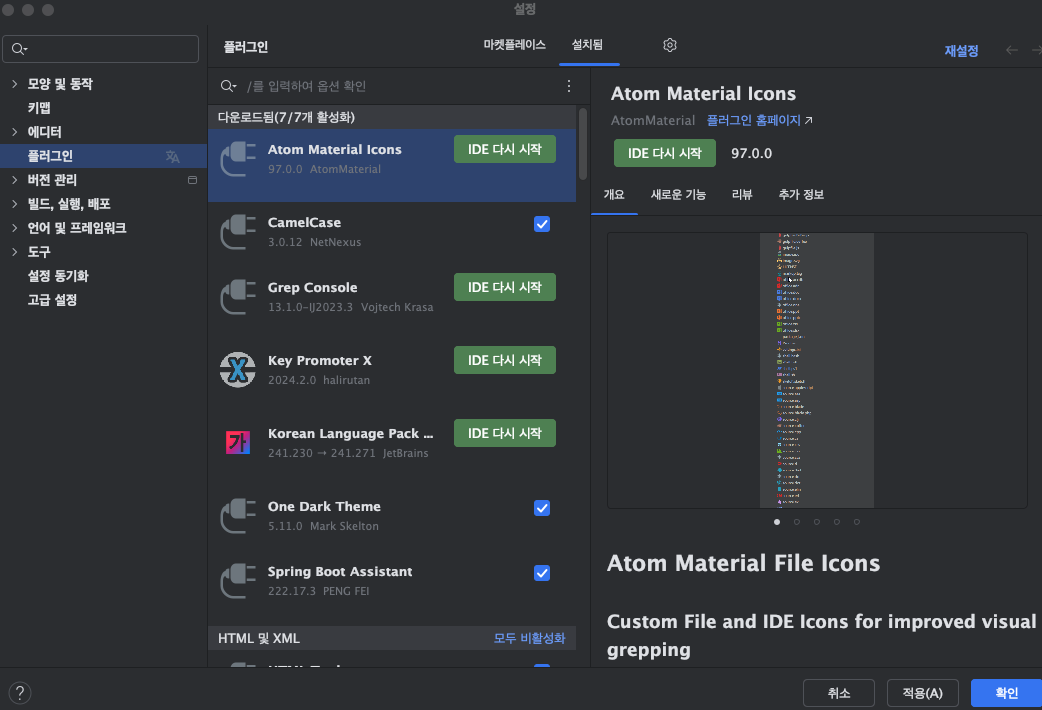Expand the 빌드, 실행, 배포 node
The width and height of the screenshot is (1042, 710).
click(x=15, y=203)
